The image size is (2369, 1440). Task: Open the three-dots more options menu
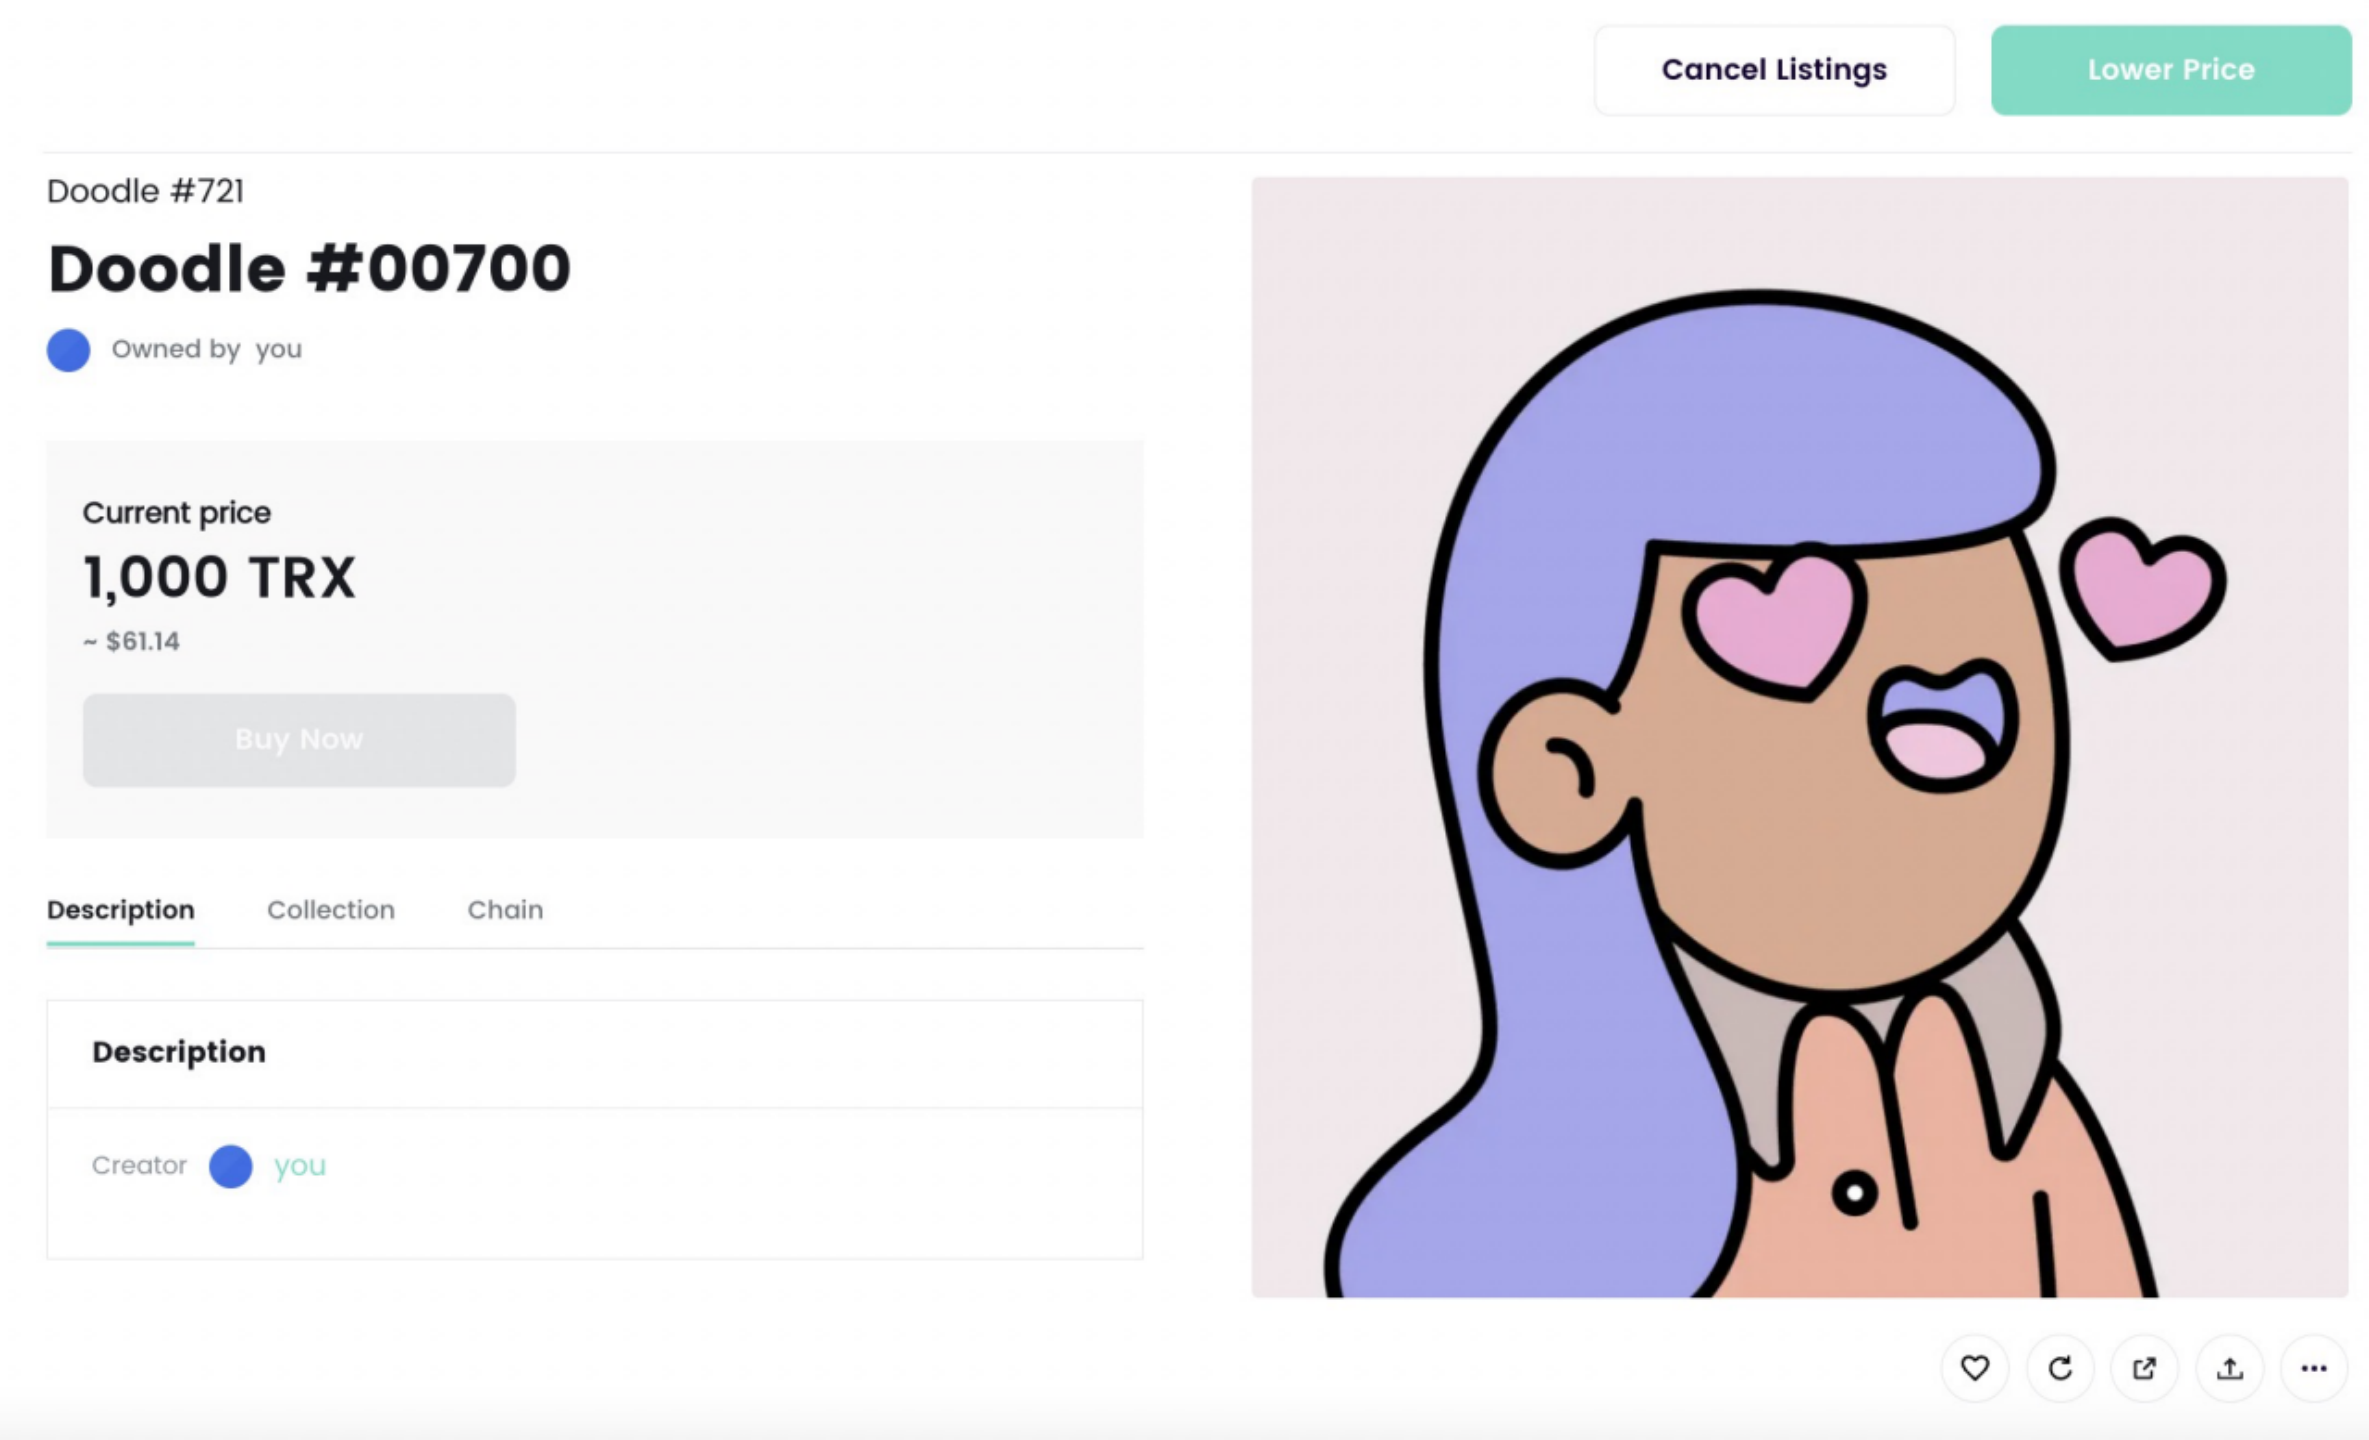point(2314,1368)
